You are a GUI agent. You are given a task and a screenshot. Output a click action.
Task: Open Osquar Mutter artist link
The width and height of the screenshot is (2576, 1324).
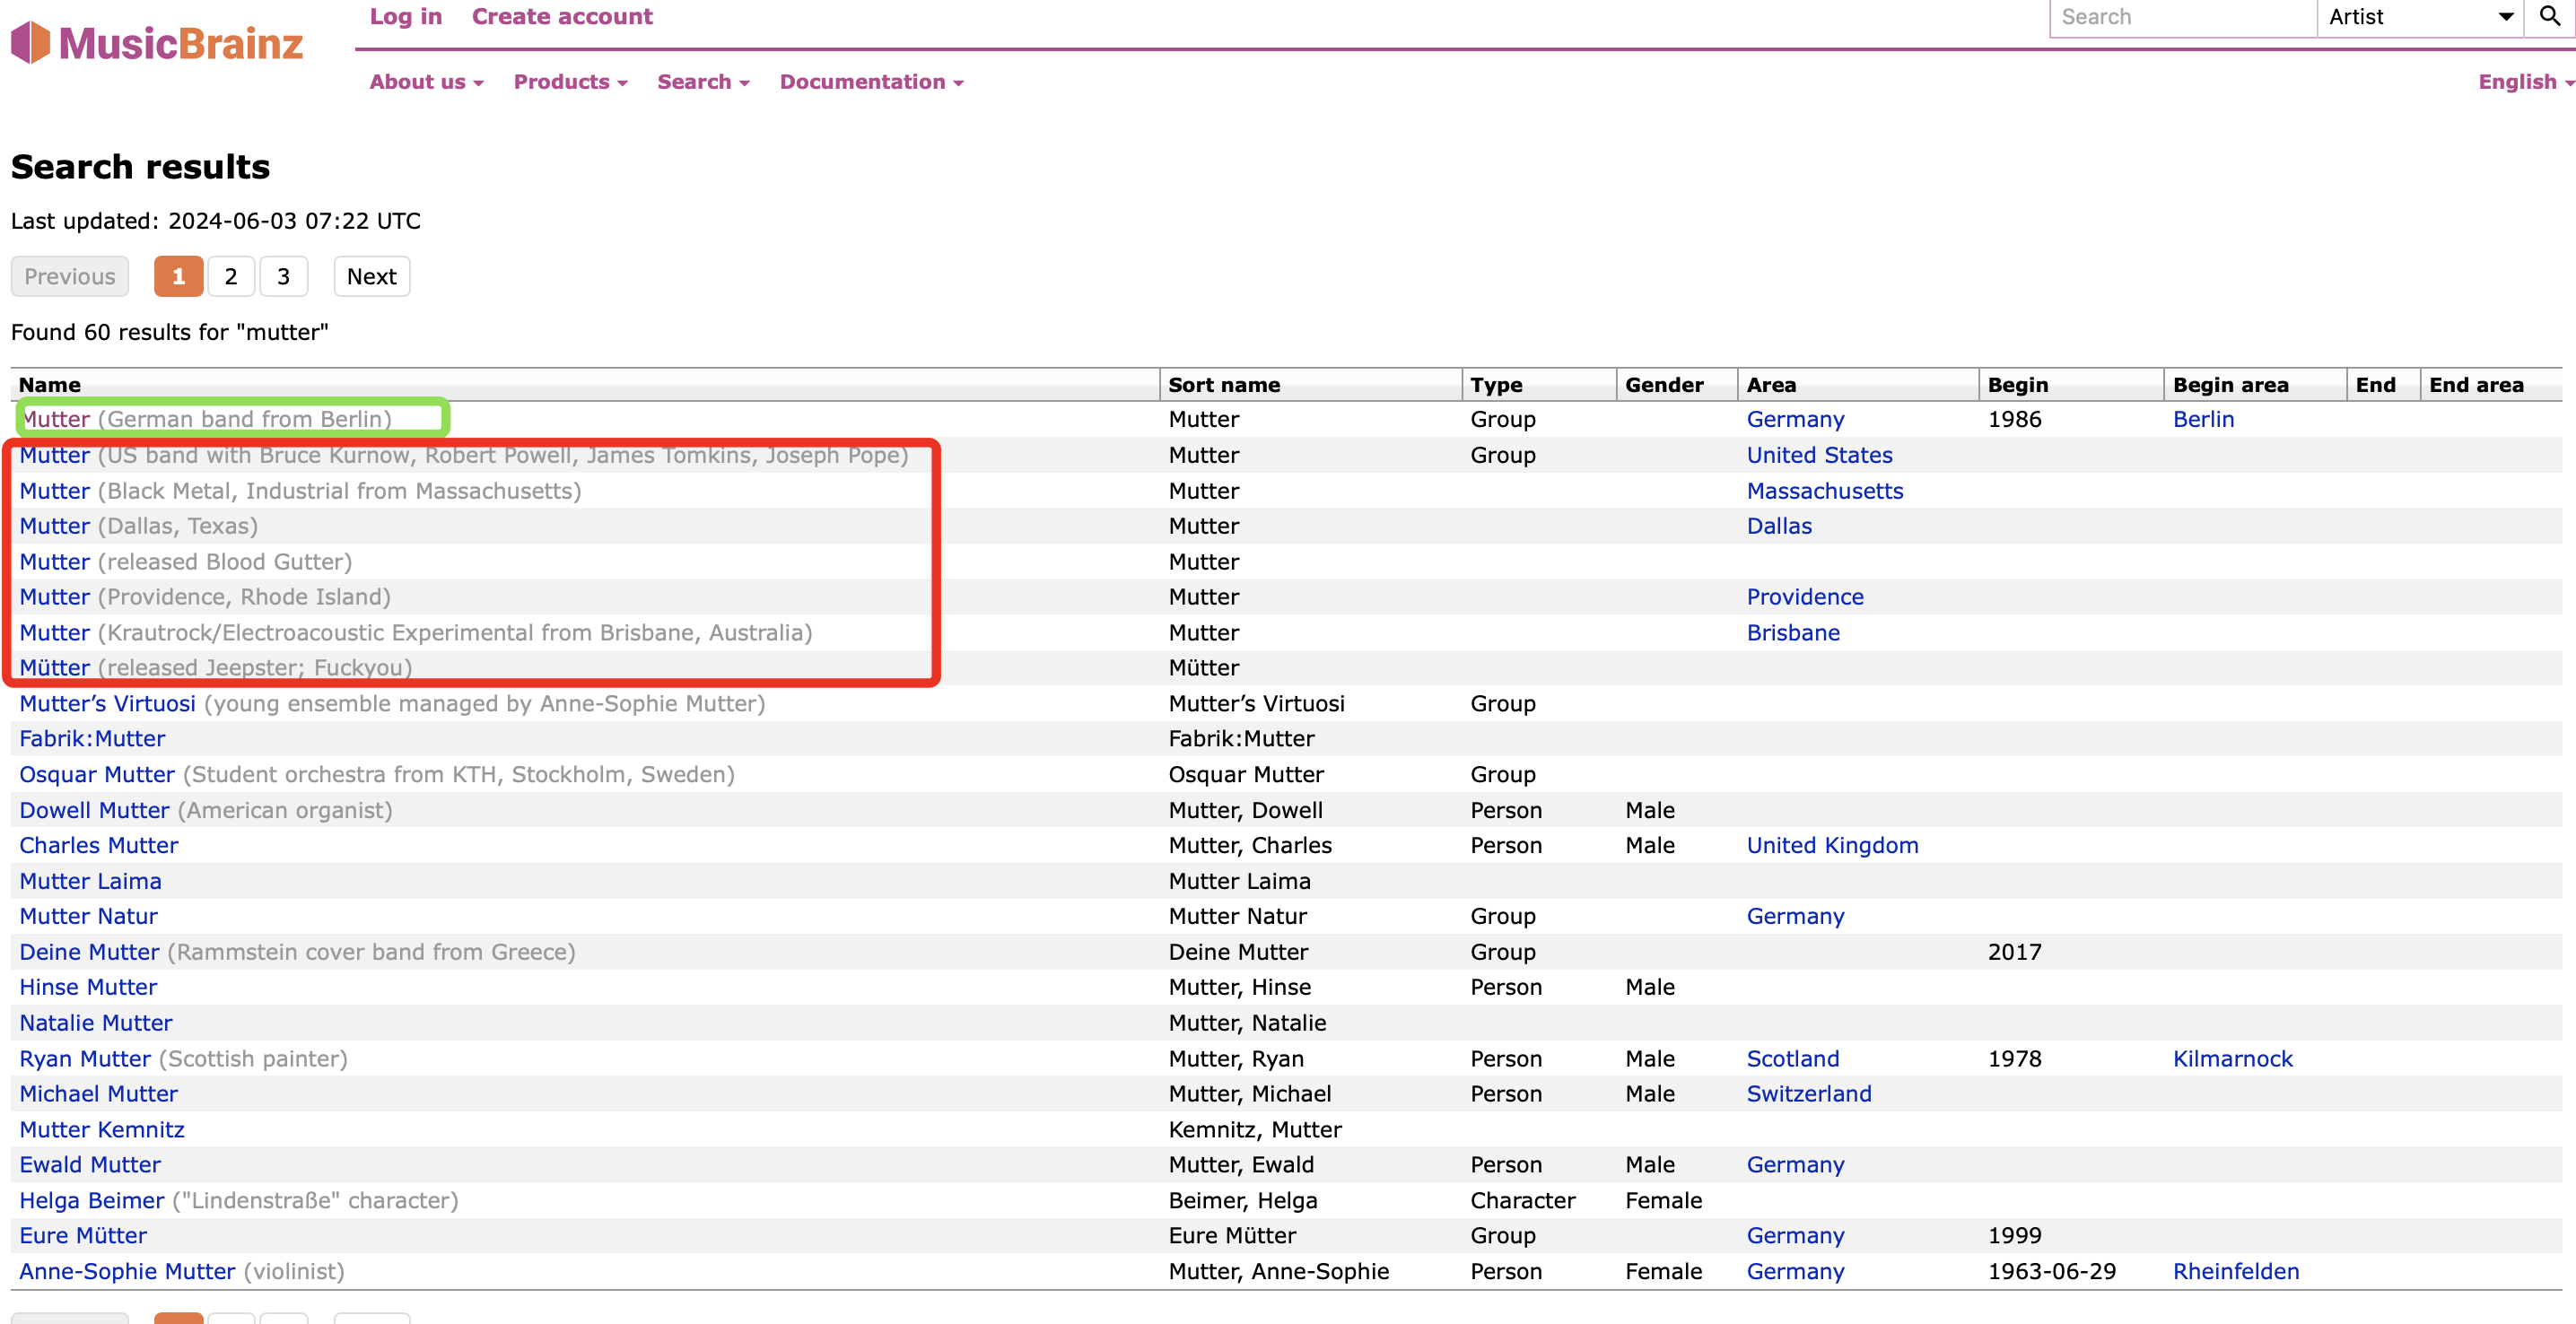97,775
